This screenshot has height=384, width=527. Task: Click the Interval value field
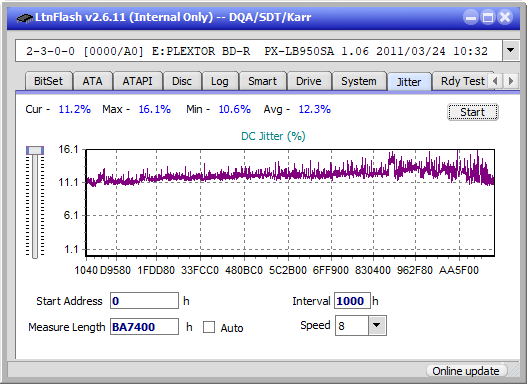tap(352, 301)
